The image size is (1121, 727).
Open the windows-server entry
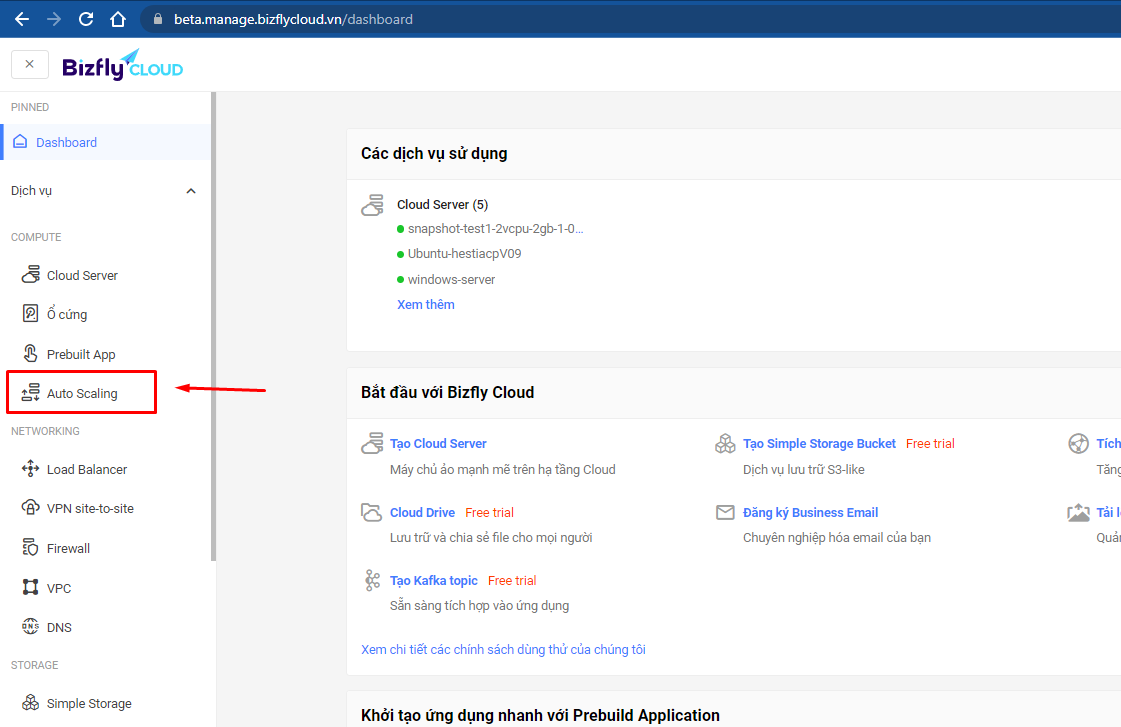pos(451,280)
